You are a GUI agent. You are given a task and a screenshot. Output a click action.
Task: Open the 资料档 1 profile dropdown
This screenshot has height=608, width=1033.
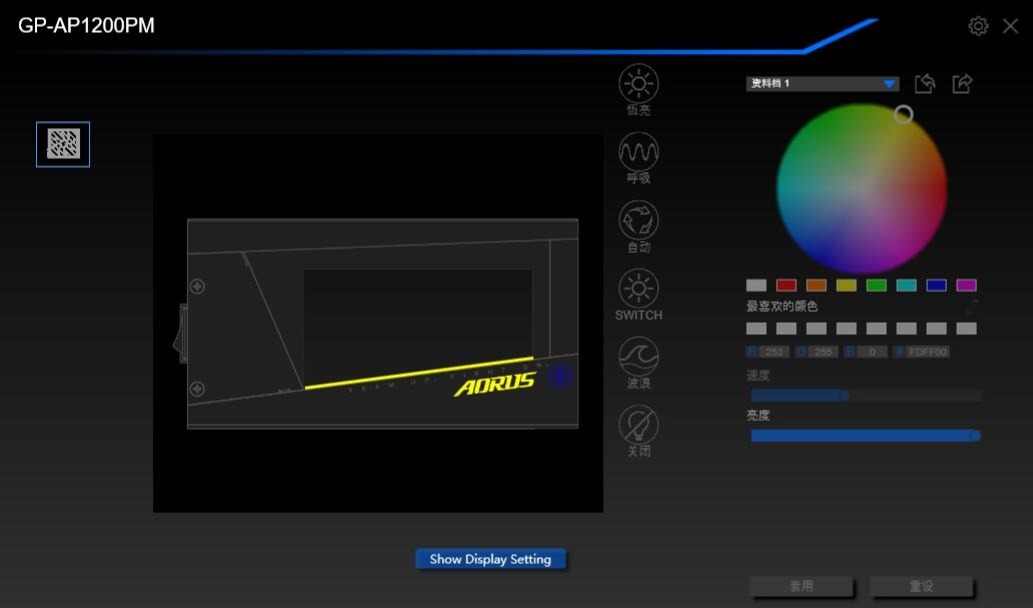822,84
